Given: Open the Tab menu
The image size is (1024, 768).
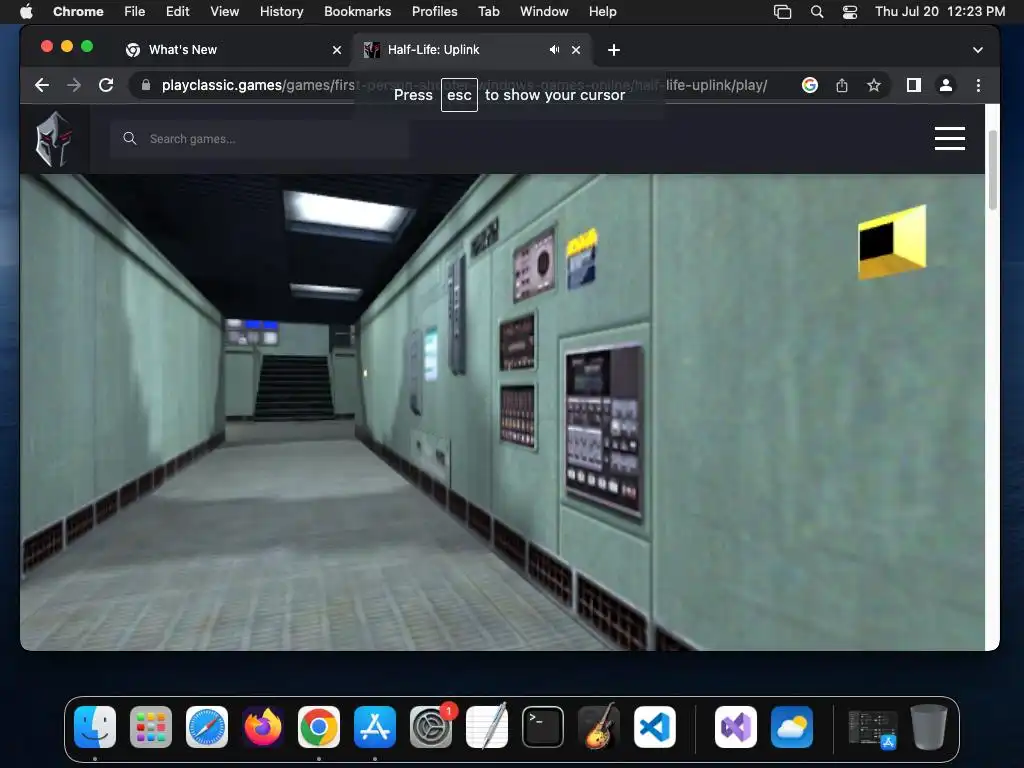Looking at the screenshot, I should [x=488, y=11].
